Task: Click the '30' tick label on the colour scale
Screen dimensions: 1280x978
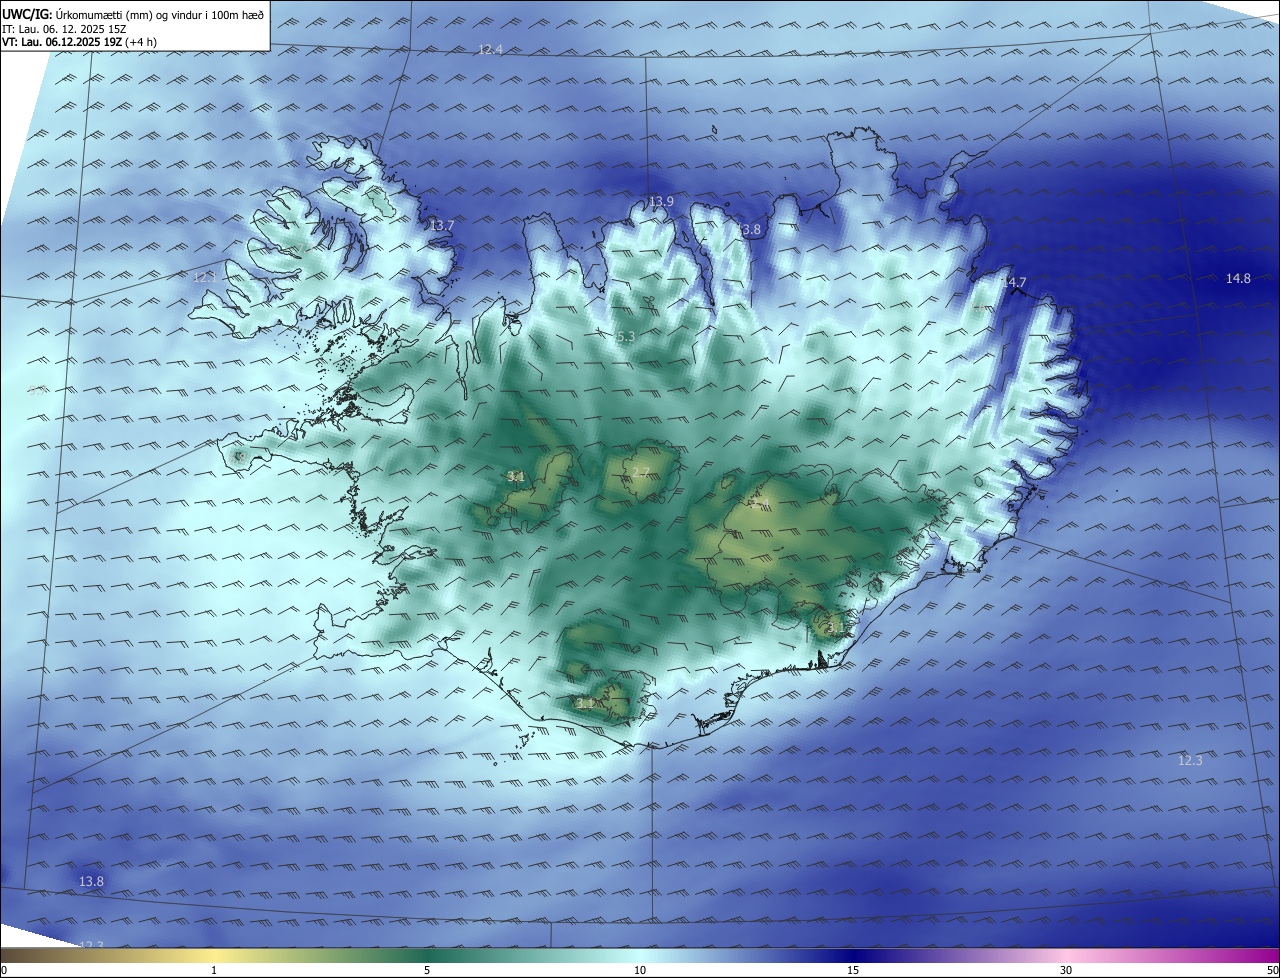Action: (x=1066, y=971)
